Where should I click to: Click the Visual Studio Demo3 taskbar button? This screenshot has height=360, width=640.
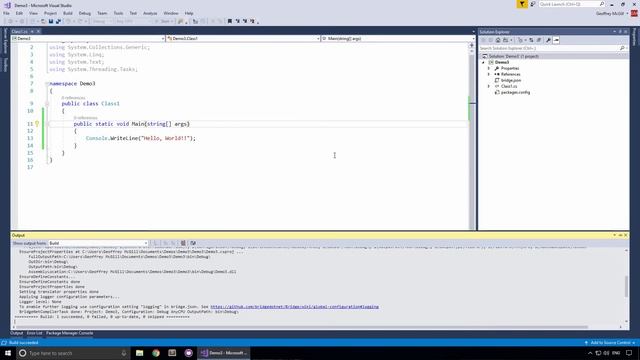pyautogui.click(x=224, y=353)
